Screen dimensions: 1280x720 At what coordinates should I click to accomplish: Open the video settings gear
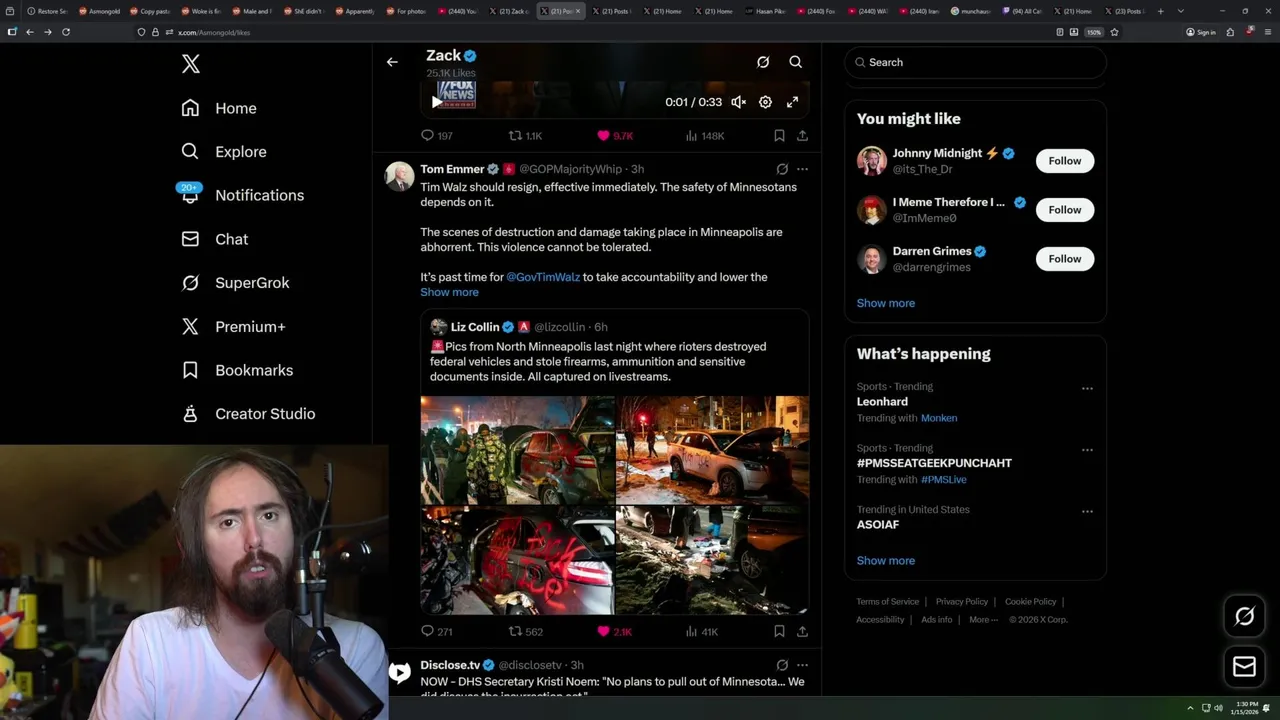tap(765, 102)
